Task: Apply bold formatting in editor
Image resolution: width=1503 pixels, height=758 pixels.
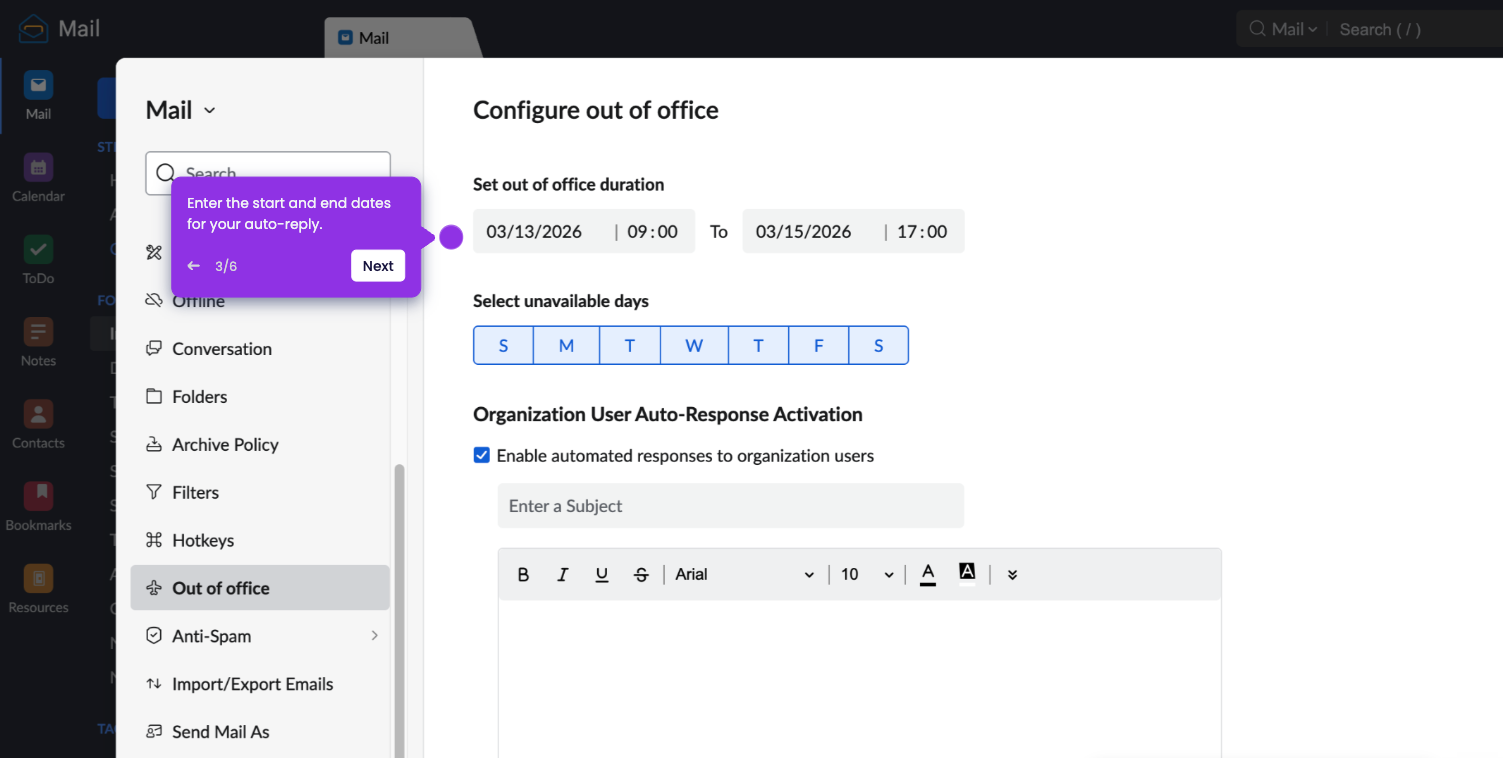Action: pos(523,575)
